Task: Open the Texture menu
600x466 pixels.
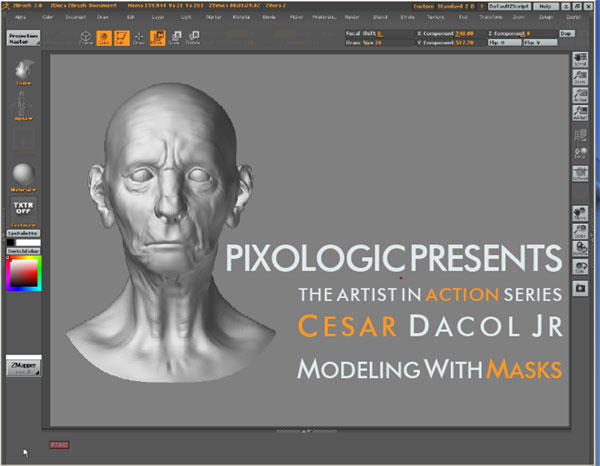Action: 435,17
